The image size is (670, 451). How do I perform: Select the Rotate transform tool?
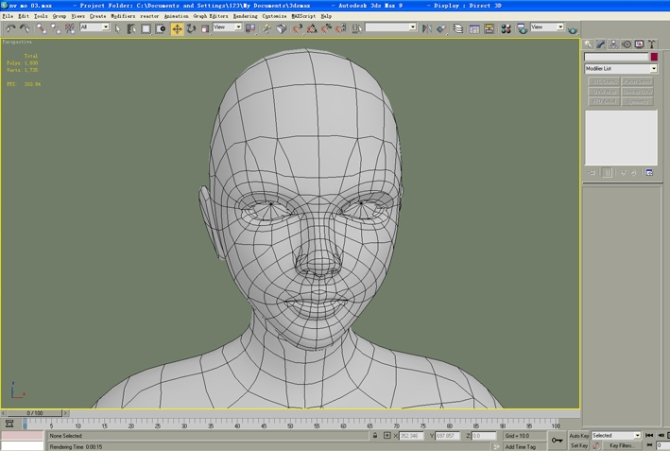click(191, 29)
